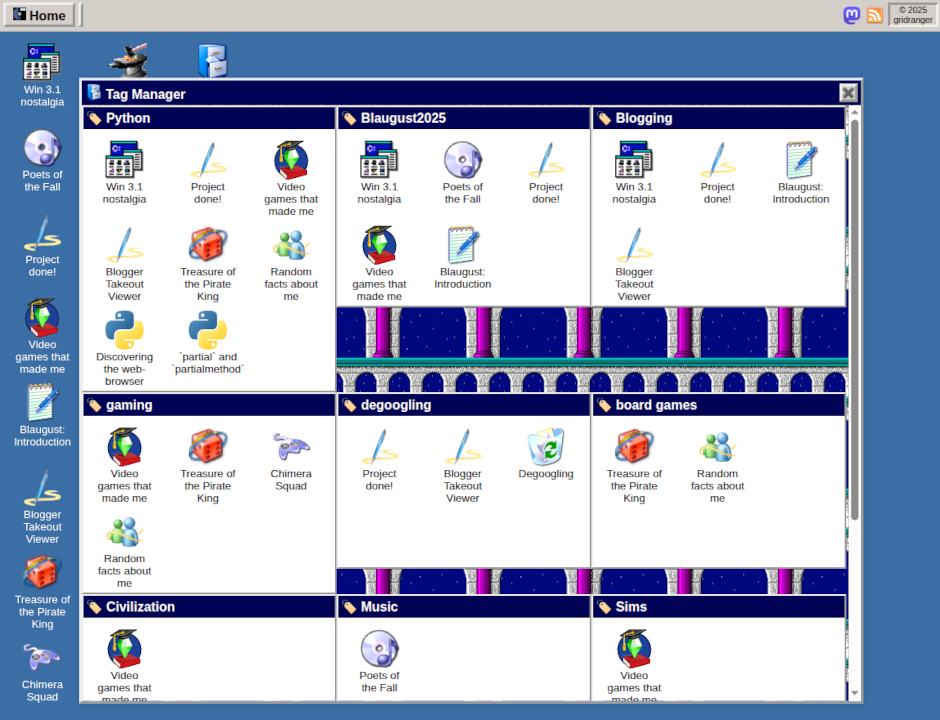Viewport: 940px width, 720px height.
Task: Click the Sims tag header
Action: pyautogui.click(x=718, y=607)
